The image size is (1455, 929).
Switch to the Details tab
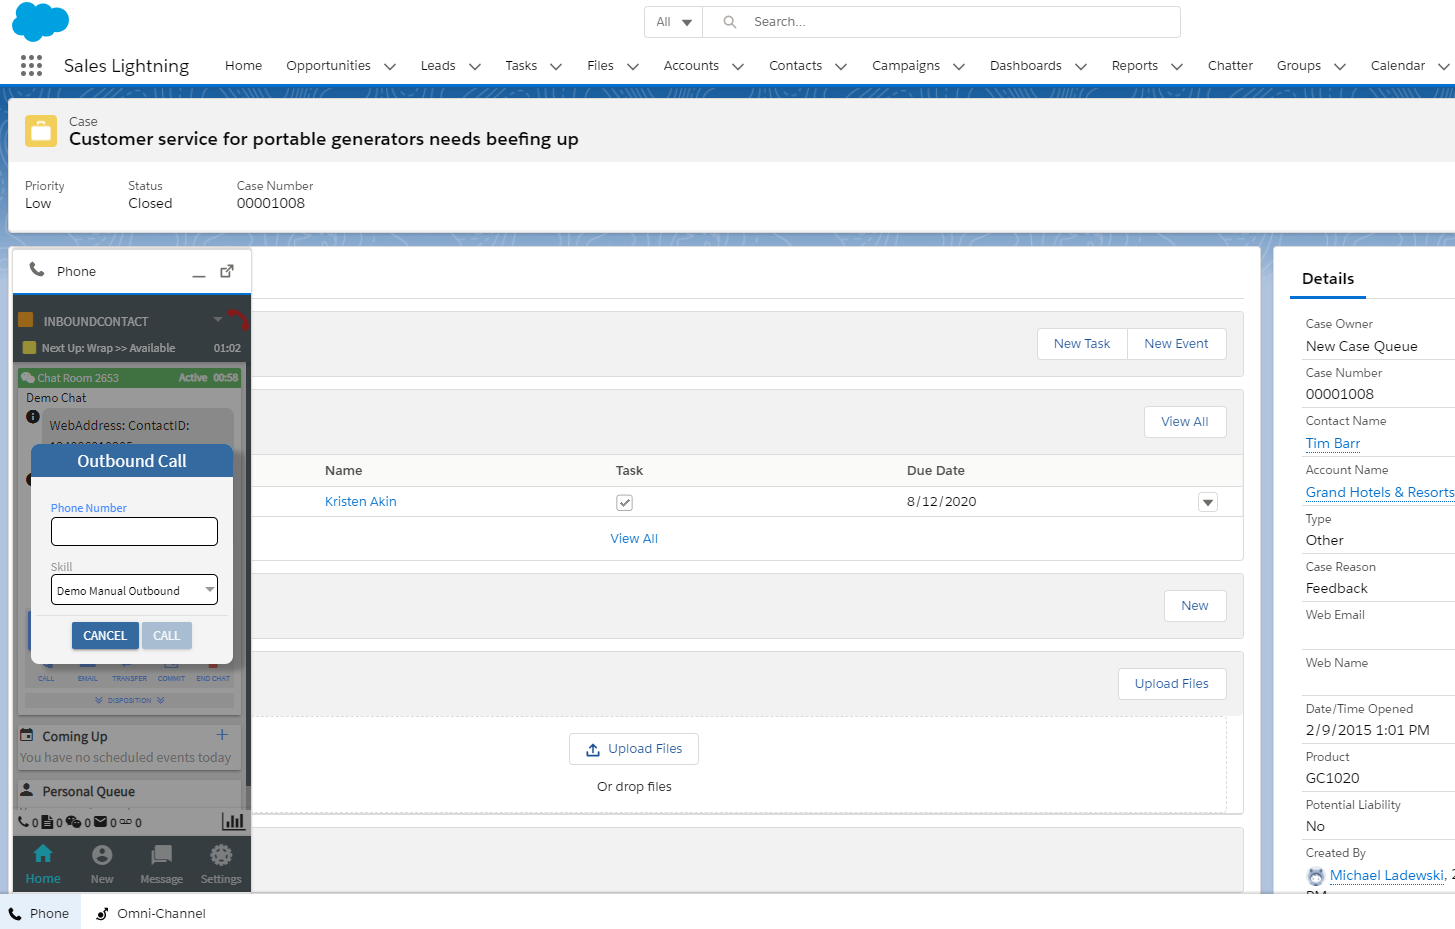[x=1327, y=279]
